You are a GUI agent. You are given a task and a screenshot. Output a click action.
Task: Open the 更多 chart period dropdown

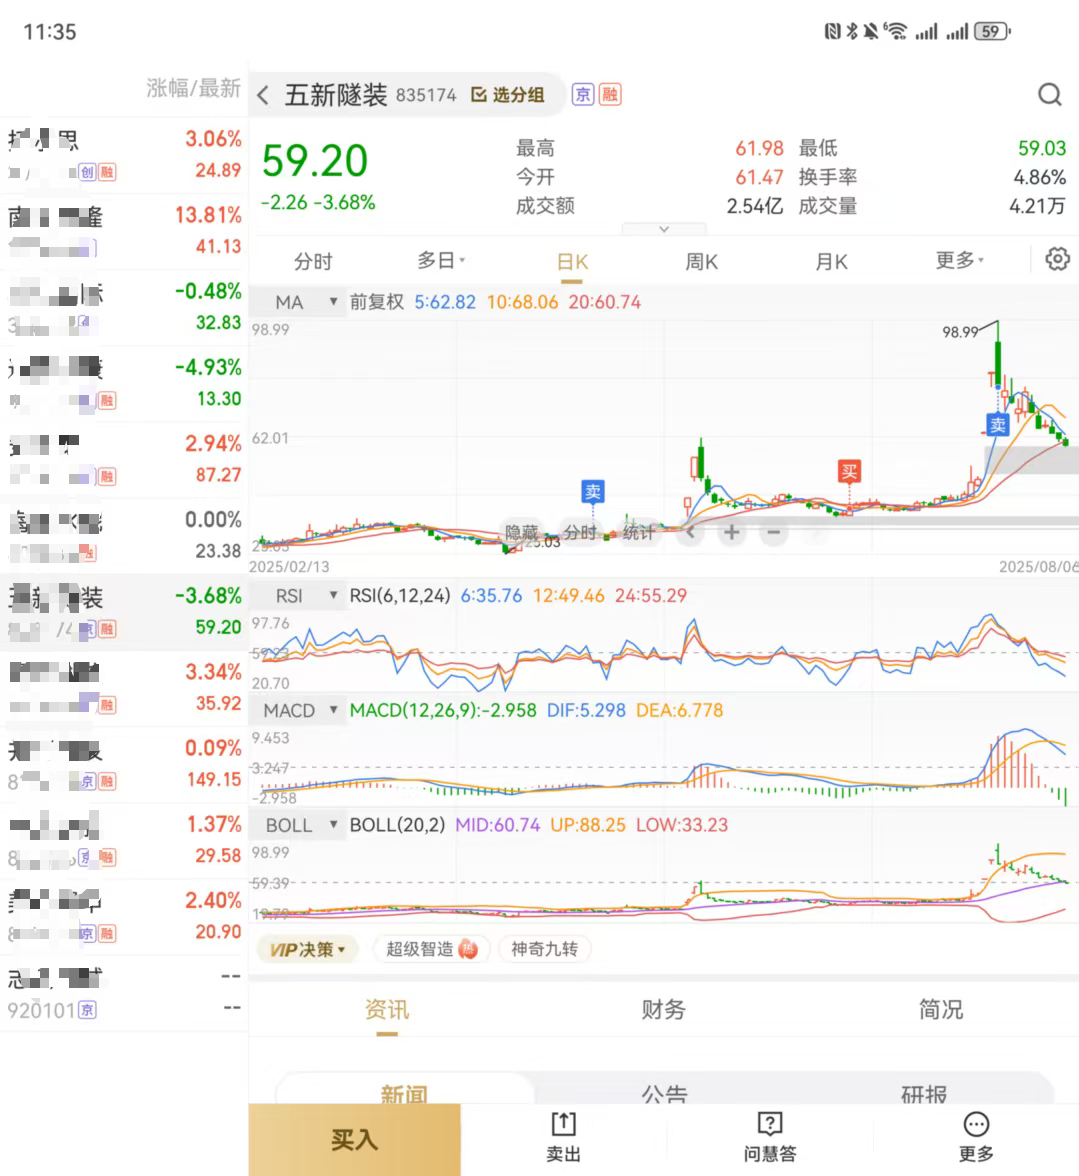(959, 260)
